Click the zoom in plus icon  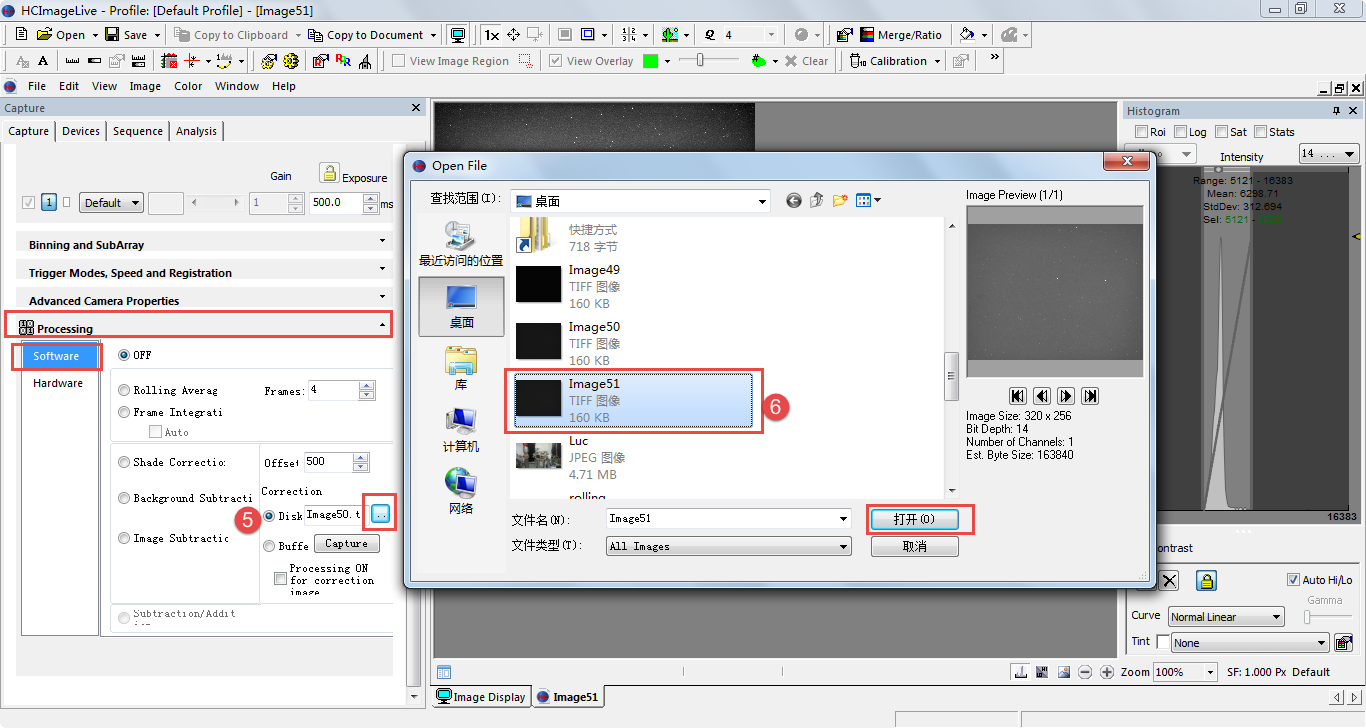click(x=1107, y=672)
